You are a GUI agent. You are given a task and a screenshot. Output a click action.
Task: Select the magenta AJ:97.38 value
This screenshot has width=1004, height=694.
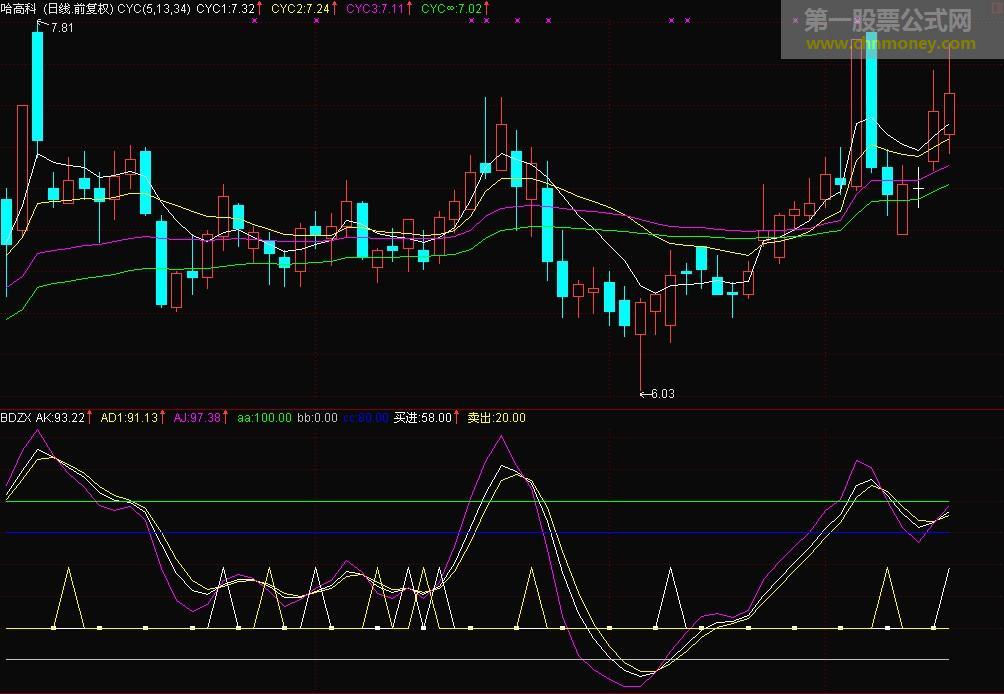click(197, 418)
